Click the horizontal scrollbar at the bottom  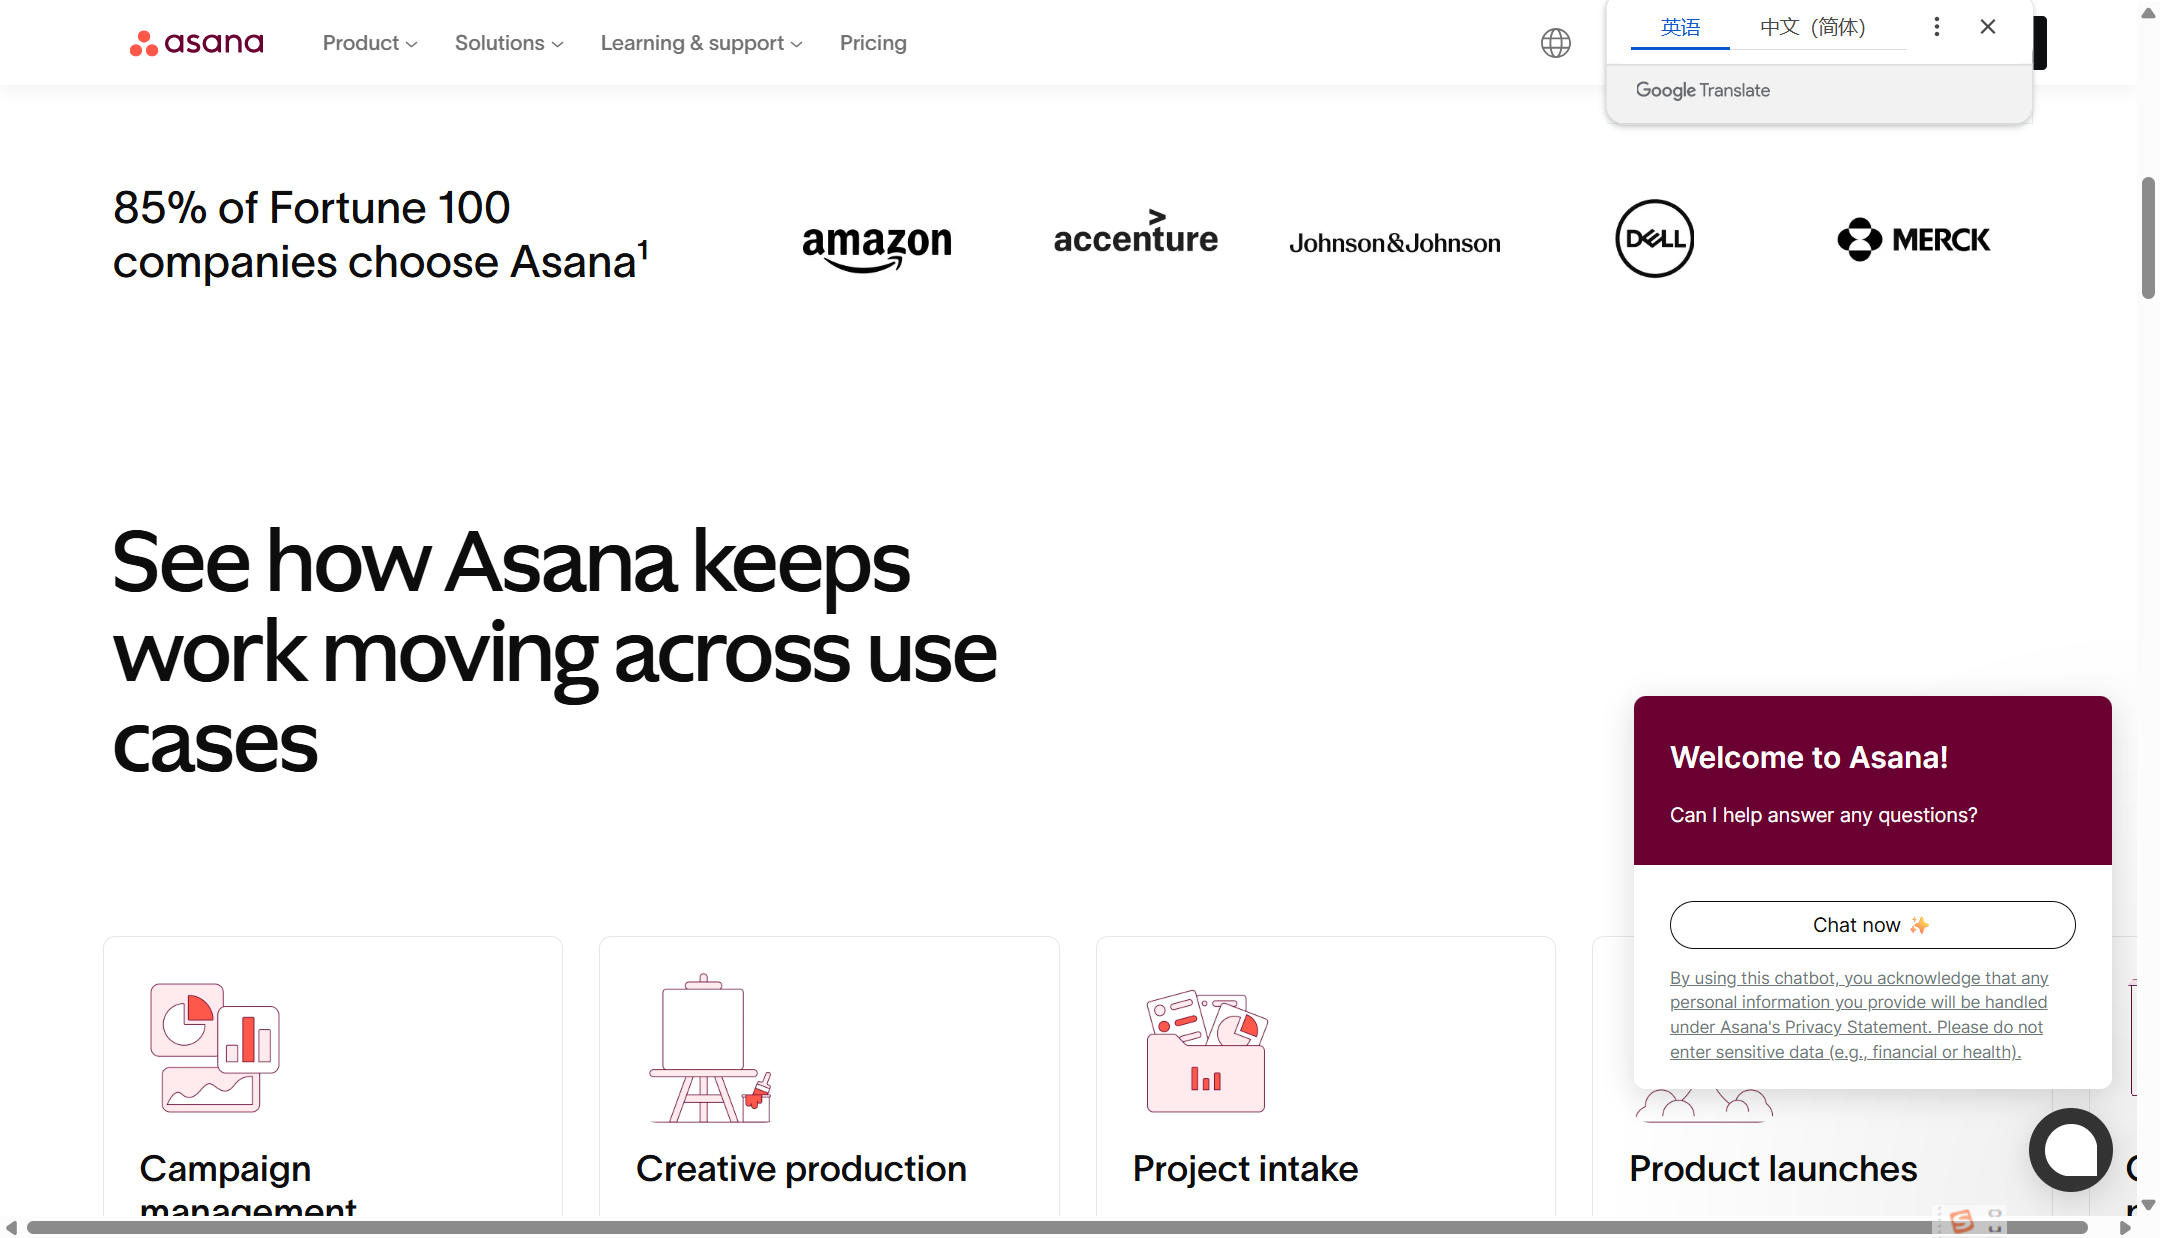coord(1057,1227)
